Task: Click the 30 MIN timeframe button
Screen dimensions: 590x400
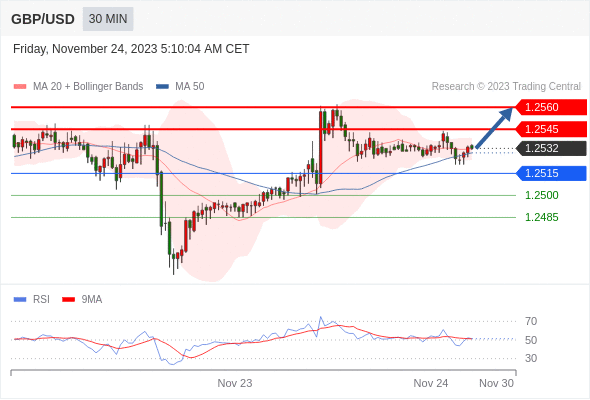Action: tap(108, 19)
